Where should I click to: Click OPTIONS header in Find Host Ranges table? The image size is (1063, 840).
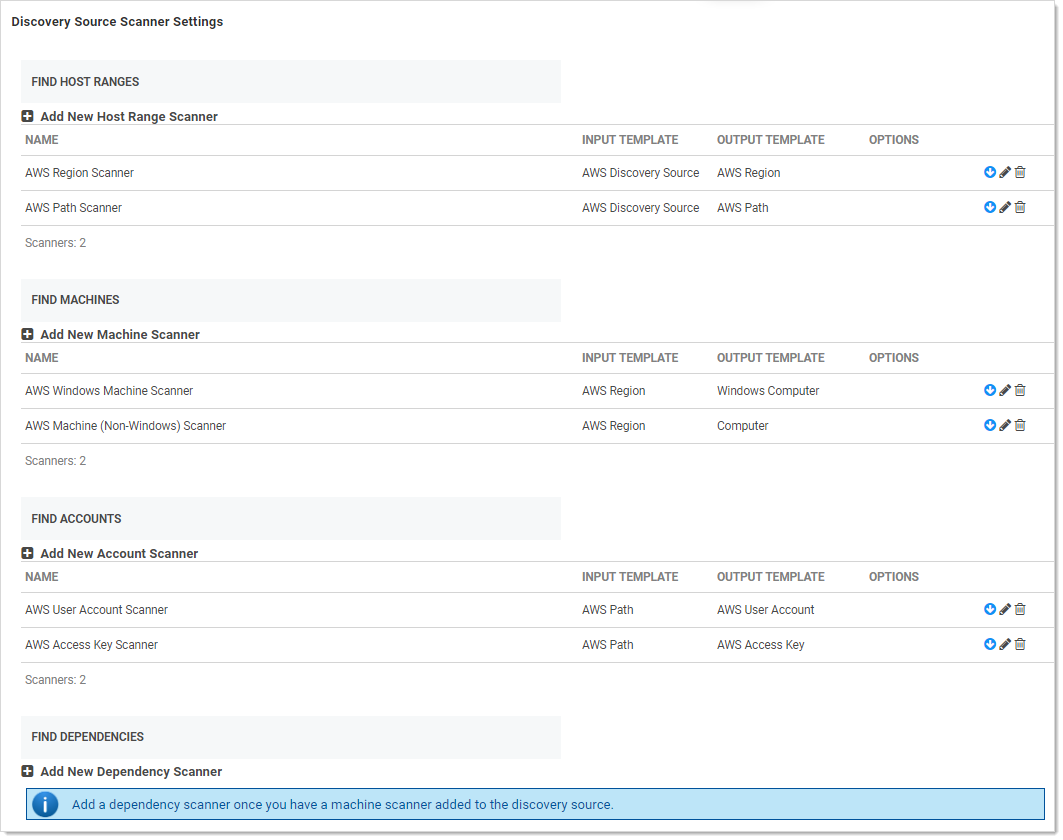point(894,140)
